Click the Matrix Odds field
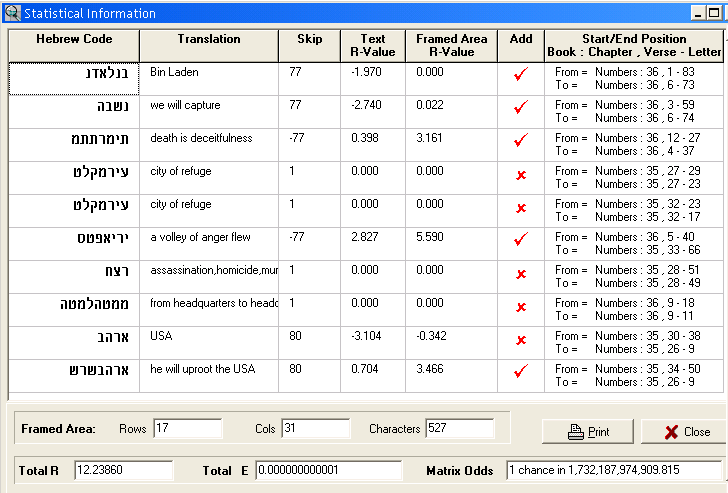Screen dimensions: 728x493 tap(615, 470)
